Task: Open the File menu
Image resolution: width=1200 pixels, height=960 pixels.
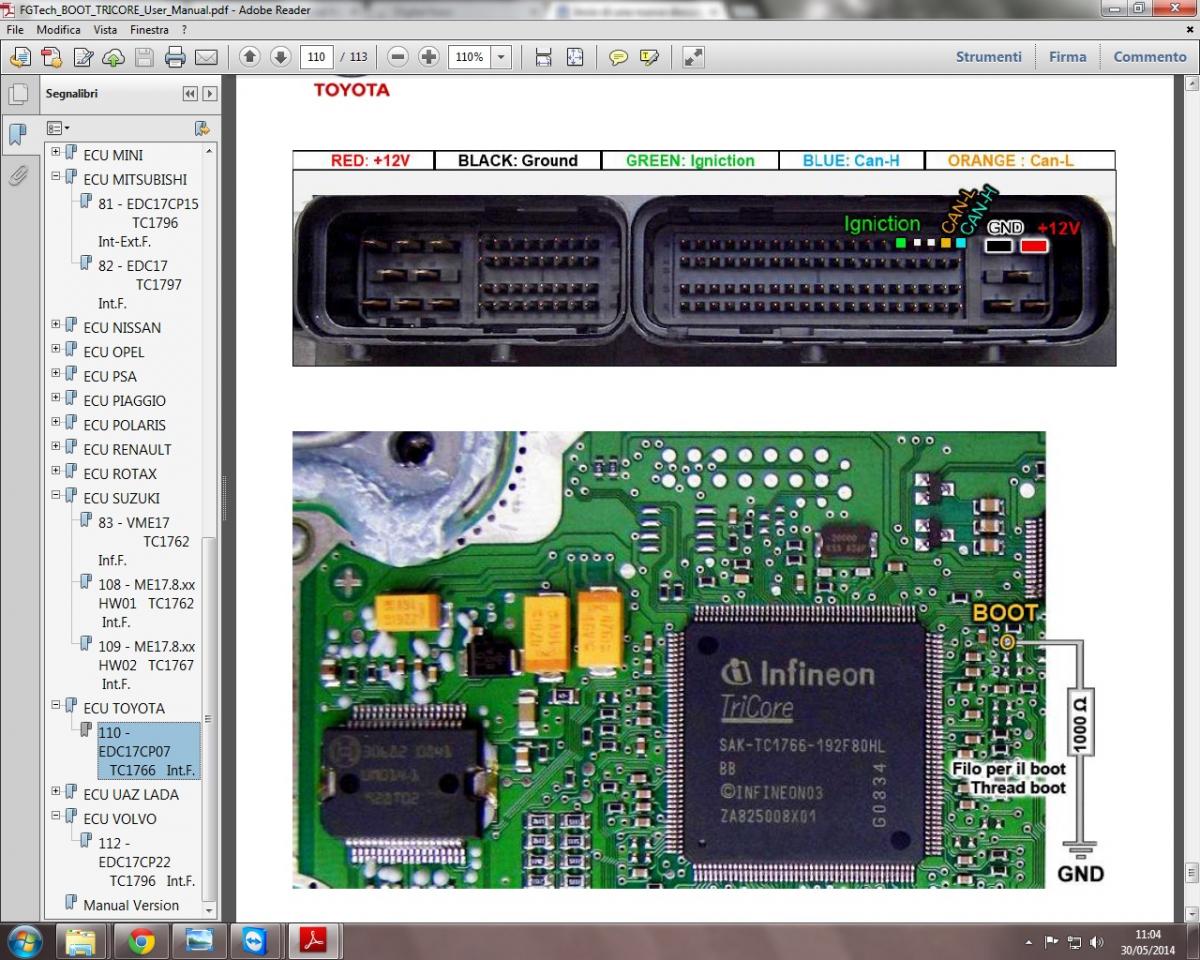Action: point(16,30)
